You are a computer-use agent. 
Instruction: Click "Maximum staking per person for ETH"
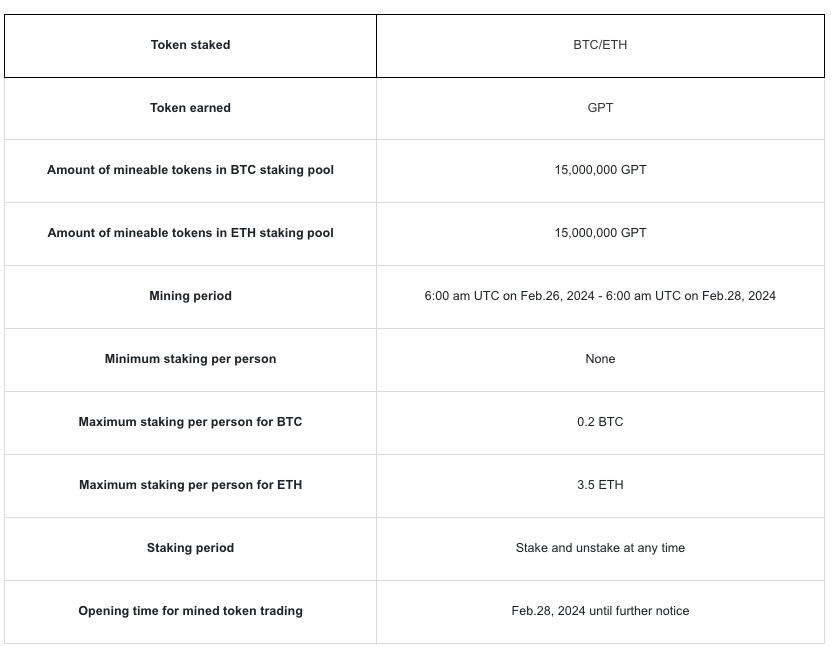pyautogui.click(x=190, y=485)
